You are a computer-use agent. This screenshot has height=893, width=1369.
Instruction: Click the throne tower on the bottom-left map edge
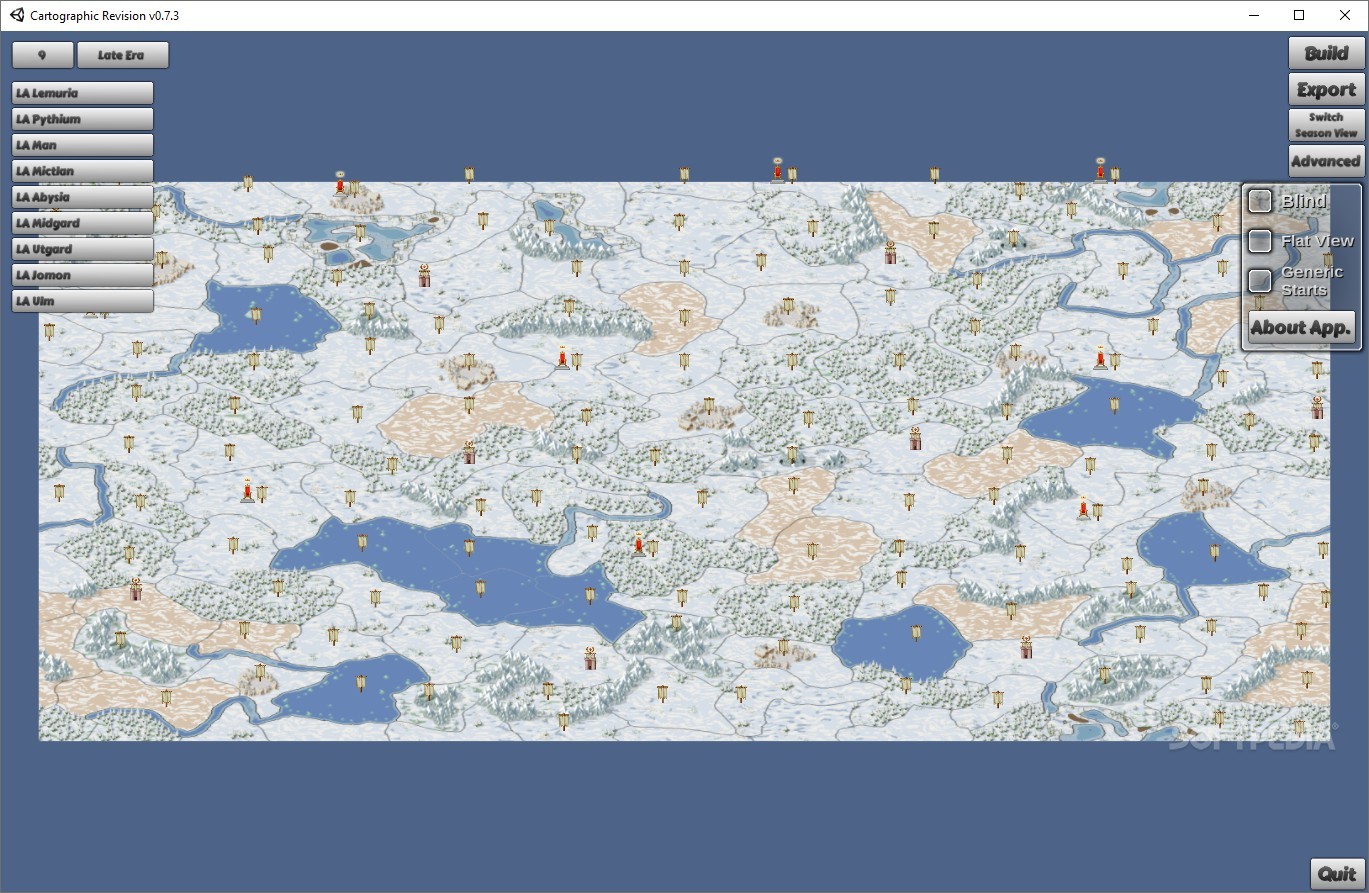click(135, 589)
